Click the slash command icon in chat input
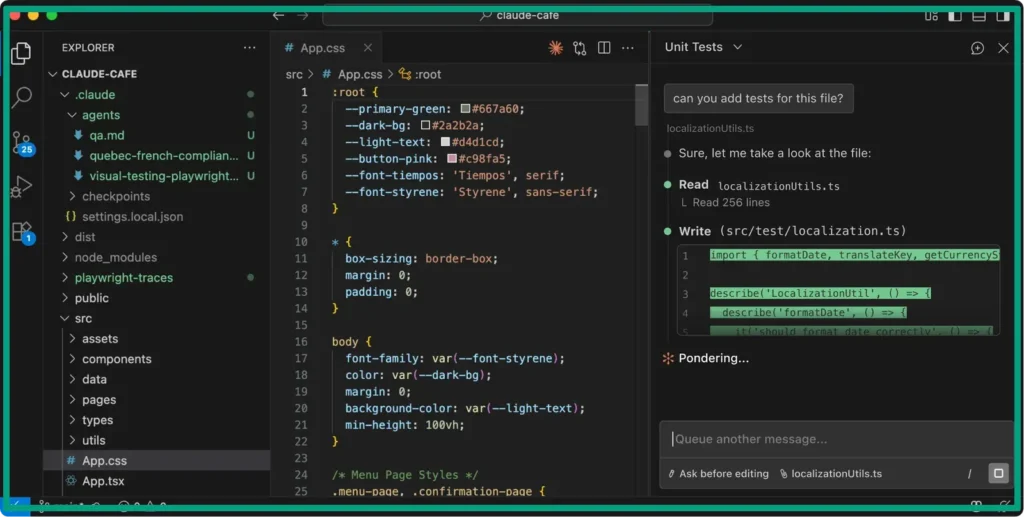1024x517 pixels. click(969, 474)
